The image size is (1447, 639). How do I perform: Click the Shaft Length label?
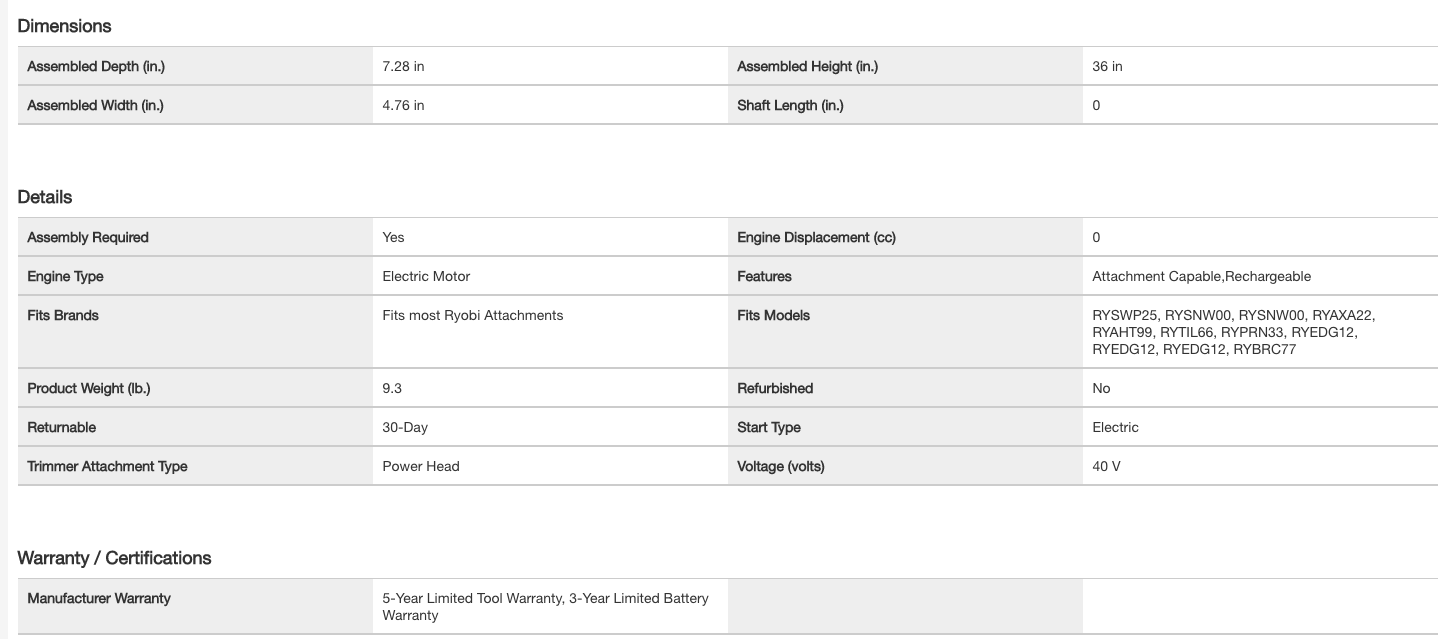point(790,106)
